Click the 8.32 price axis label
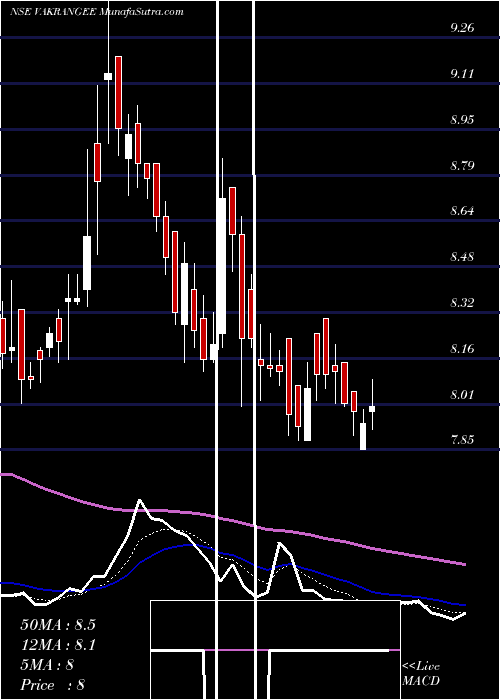The image size is (500, 700). click(x=462, y=303)
